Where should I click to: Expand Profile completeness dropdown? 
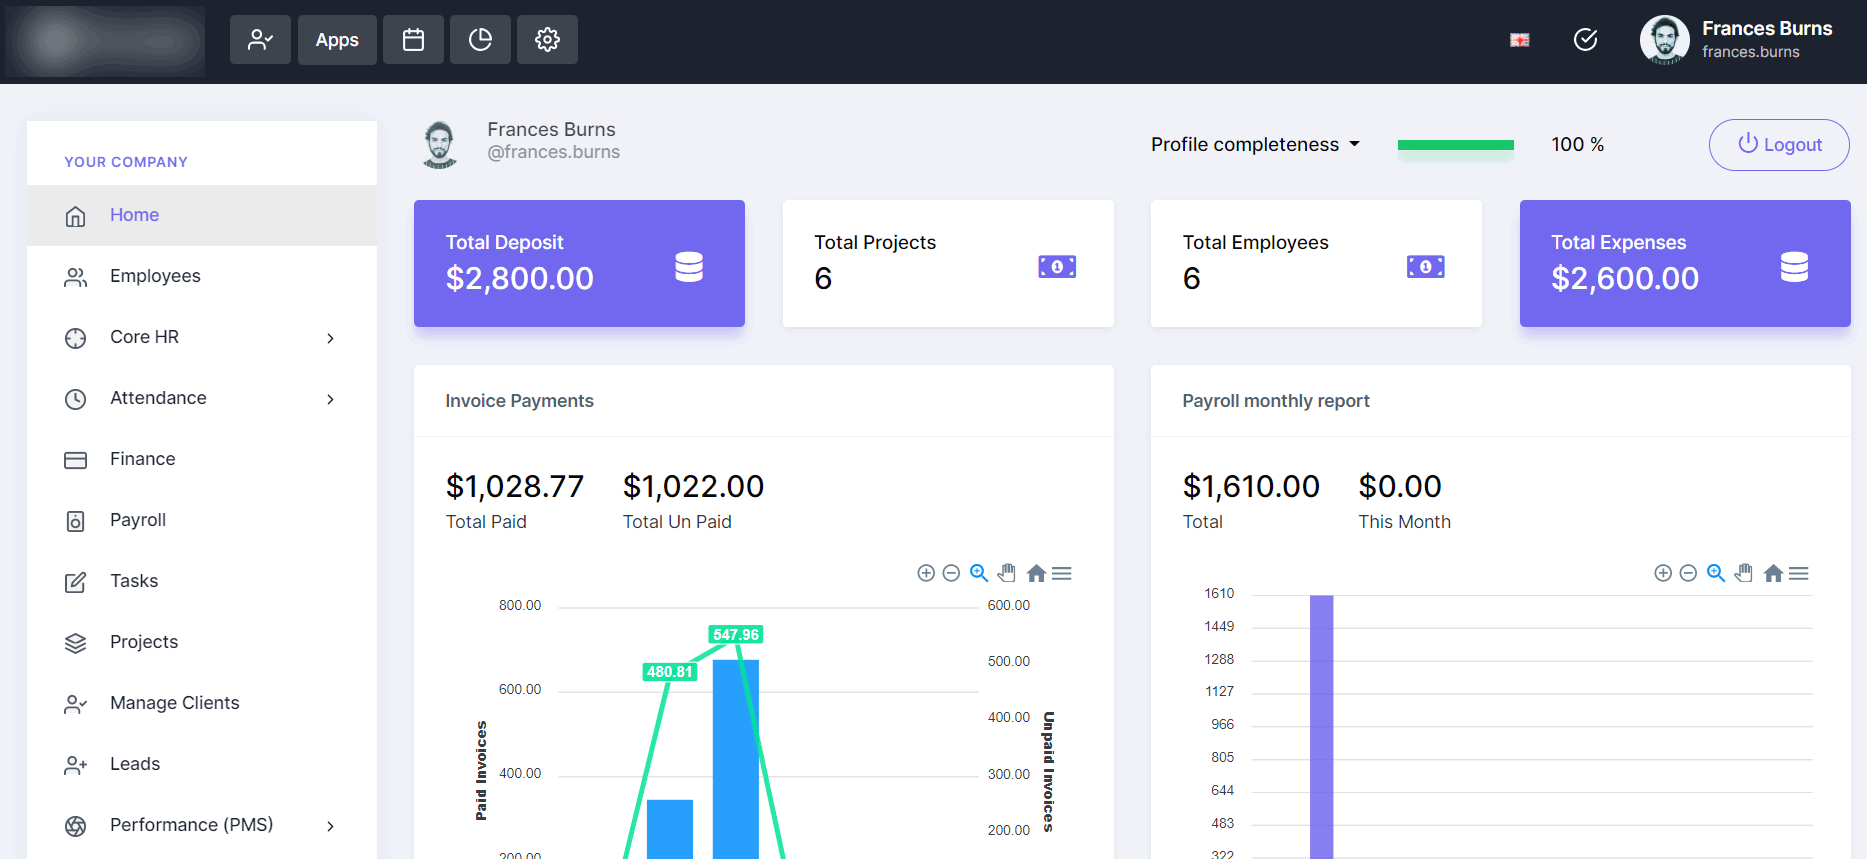1256,145
